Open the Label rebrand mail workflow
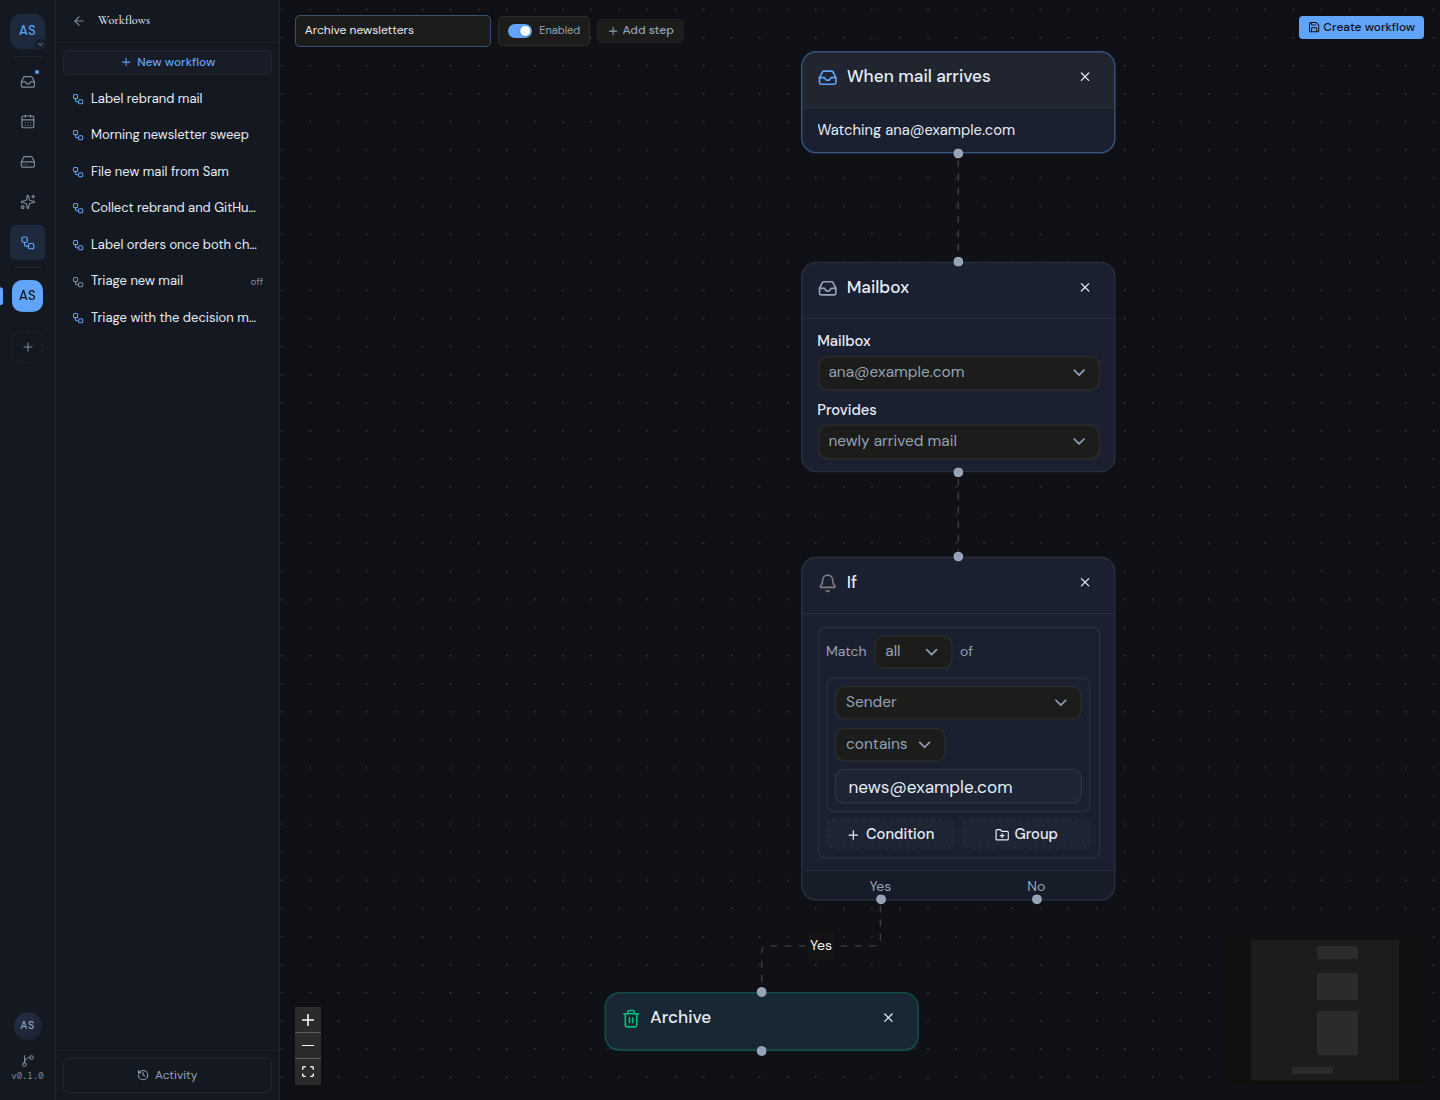This screenshot has height=1100, width=1440. [167, 99]
